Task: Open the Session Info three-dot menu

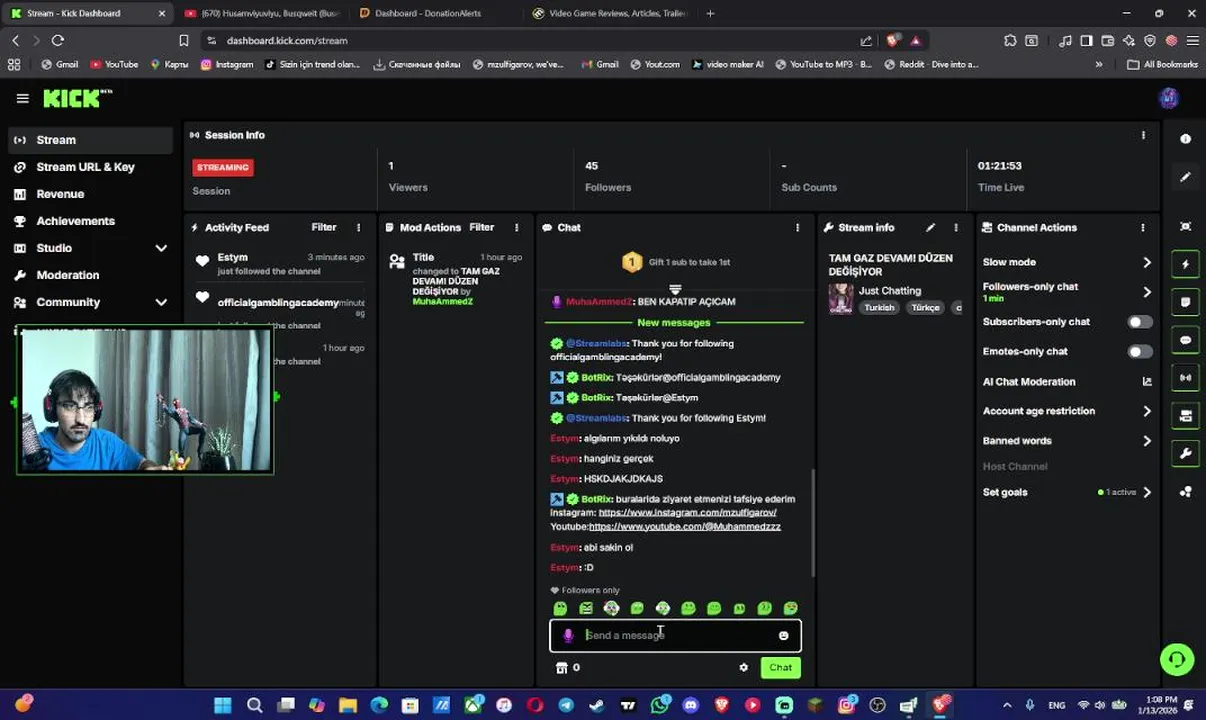Action: pos(1143,135)
